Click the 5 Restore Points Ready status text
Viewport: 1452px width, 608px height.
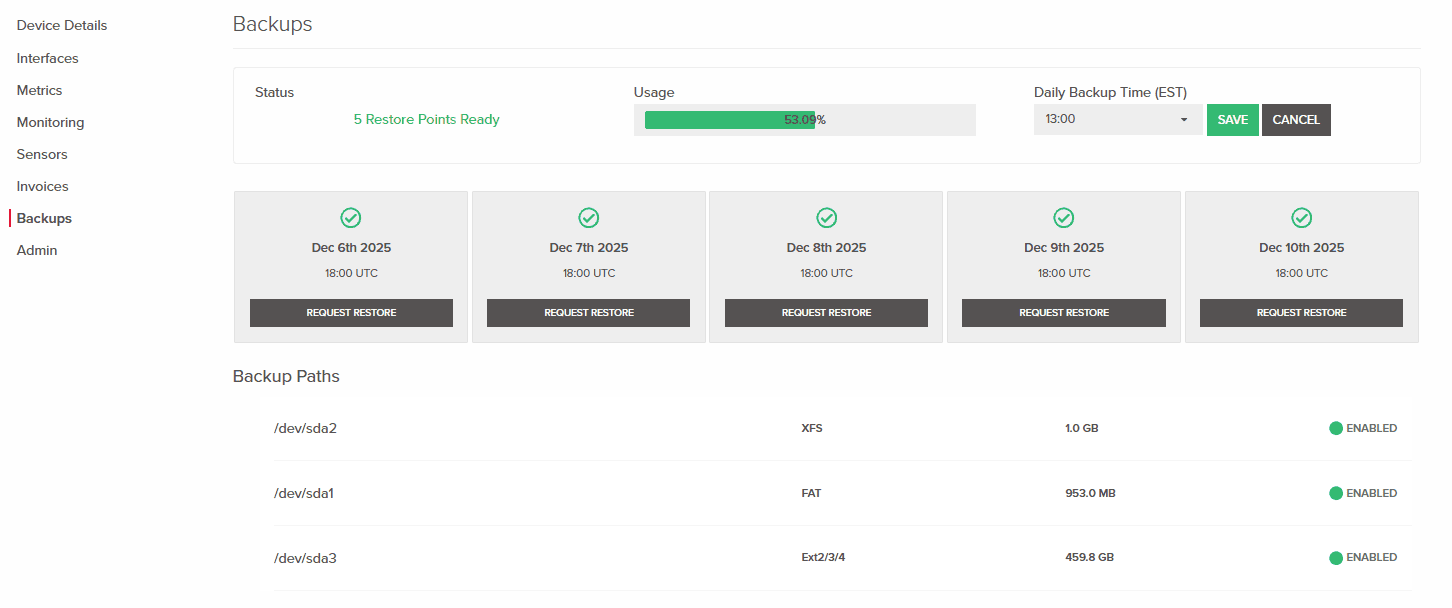coord(426,119)
